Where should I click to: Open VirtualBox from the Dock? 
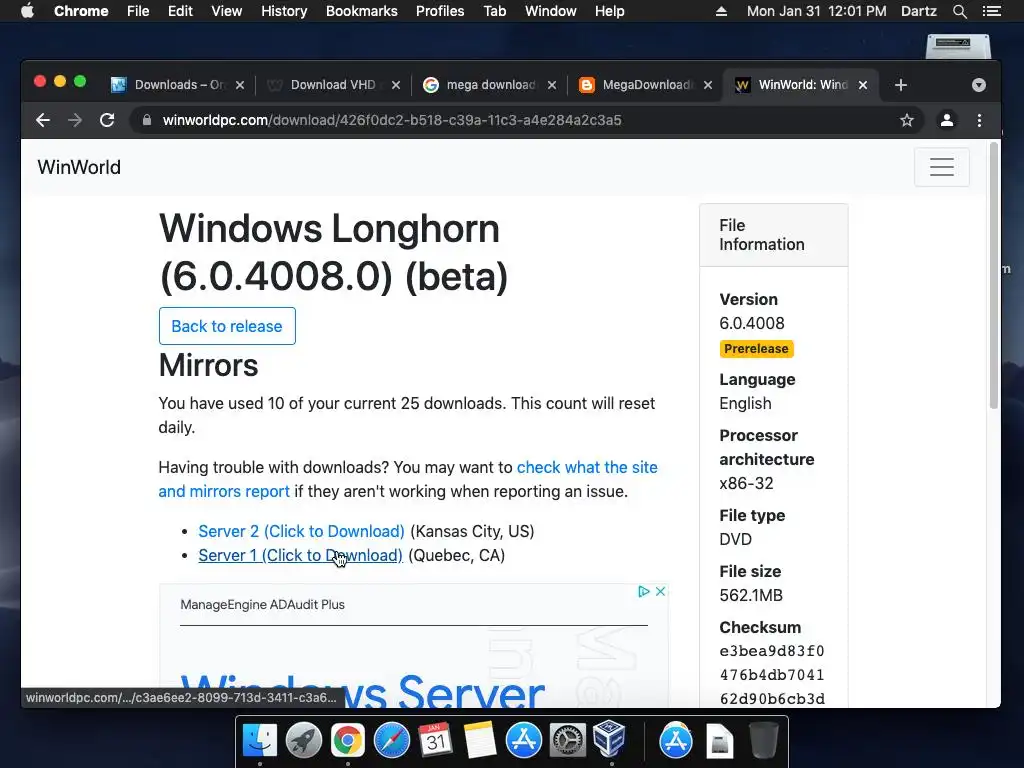[609, 738]
